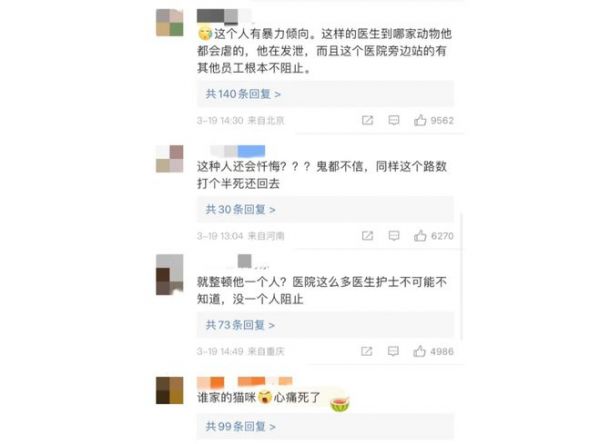This screenshot has height=444, width=600.
Task: Share the comment posted from 河南
Action: [367, 236]
